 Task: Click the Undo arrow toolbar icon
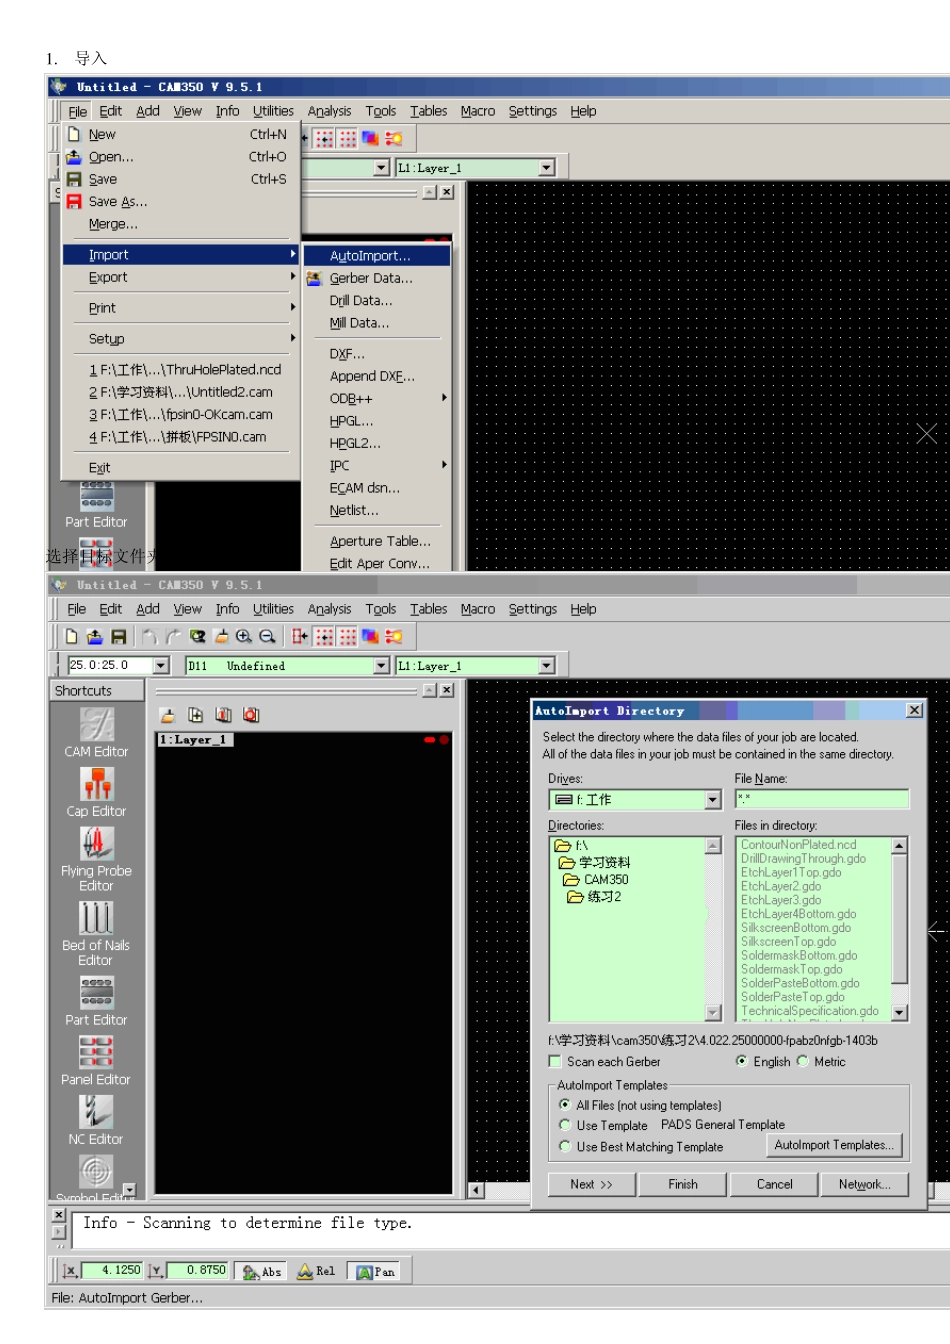[150, 636]
